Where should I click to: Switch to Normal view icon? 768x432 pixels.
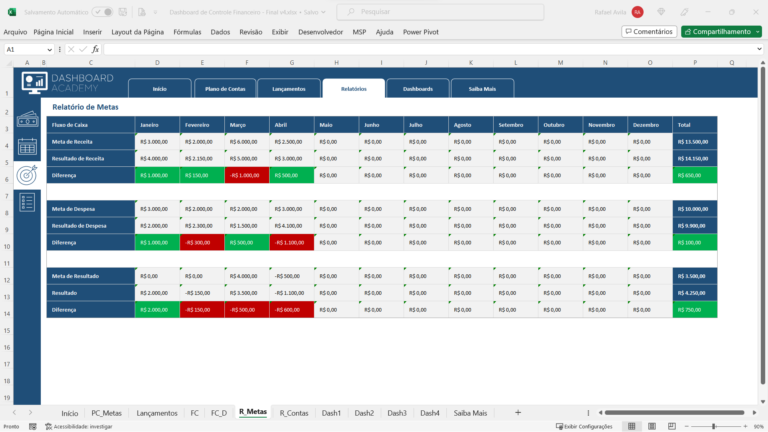632,426
